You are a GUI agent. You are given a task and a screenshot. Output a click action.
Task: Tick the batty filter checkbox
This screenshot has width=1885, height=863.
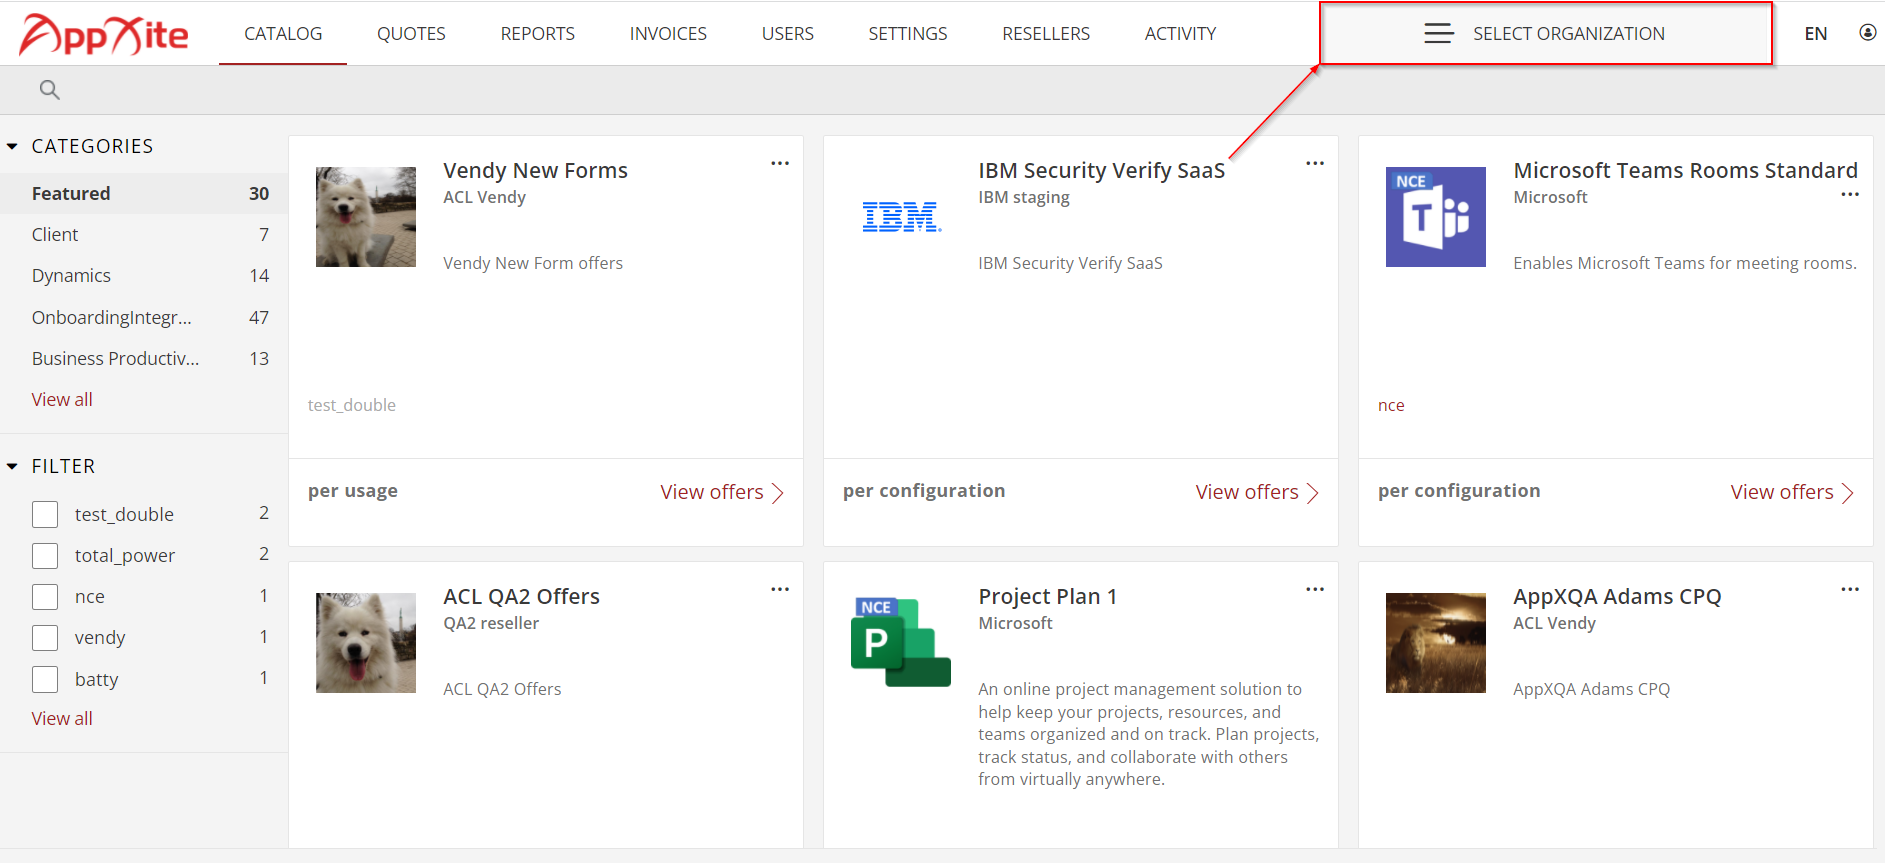[45, 679]
